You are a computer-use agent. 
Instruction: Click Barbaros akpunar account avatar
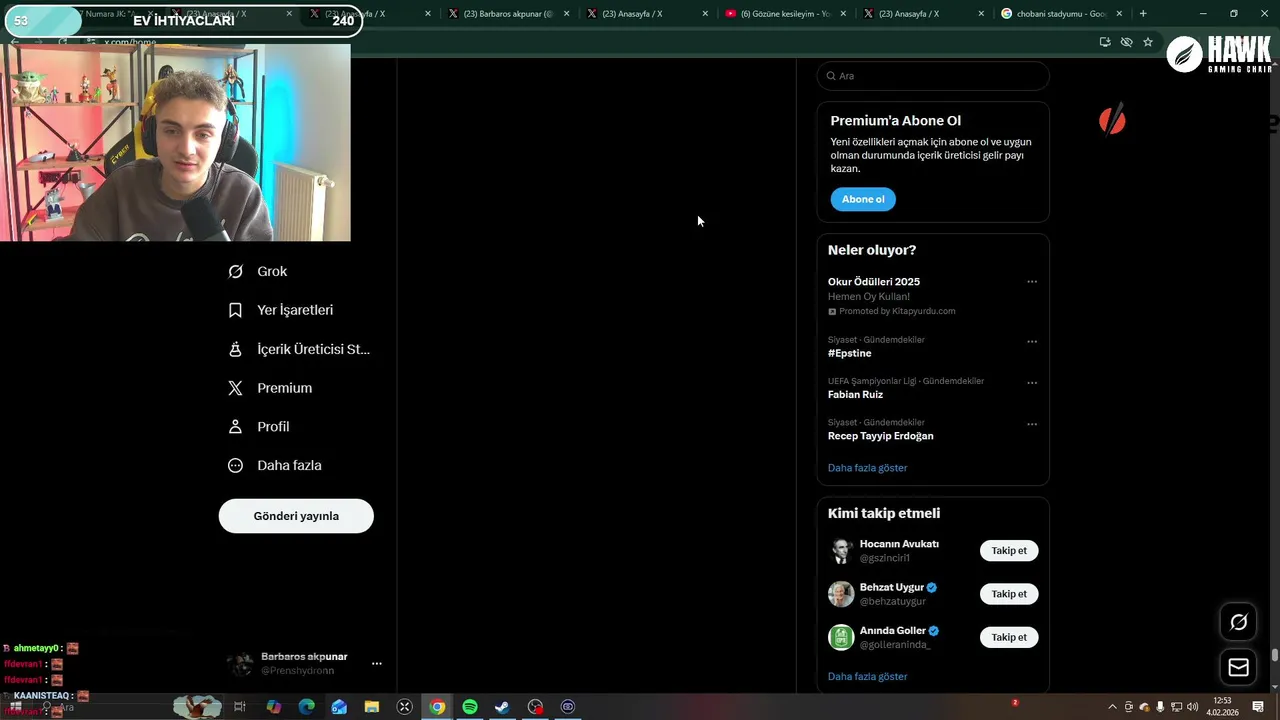tap(240, 664)
